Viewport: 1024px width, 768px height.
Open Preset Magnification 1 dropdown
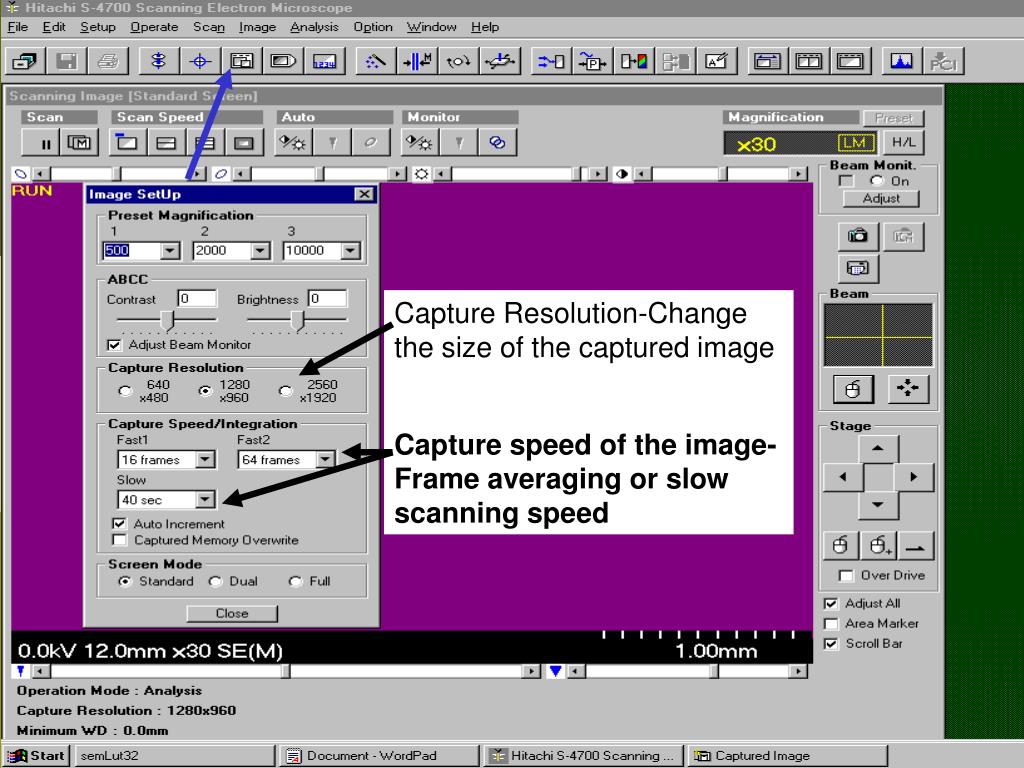[x=170, y=251]
